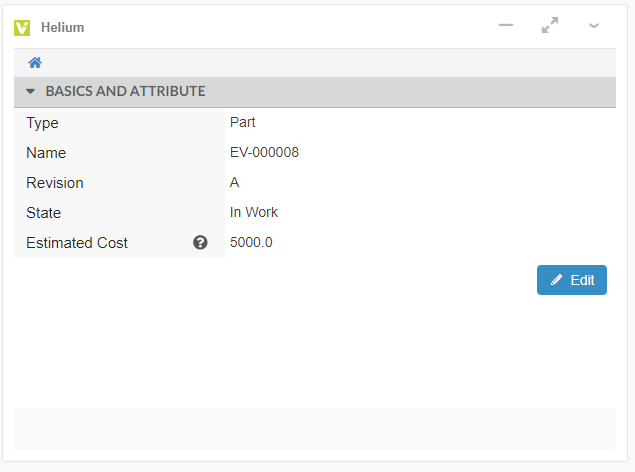Click the In Work state value

pyautogui.click(x=254, y=213)
